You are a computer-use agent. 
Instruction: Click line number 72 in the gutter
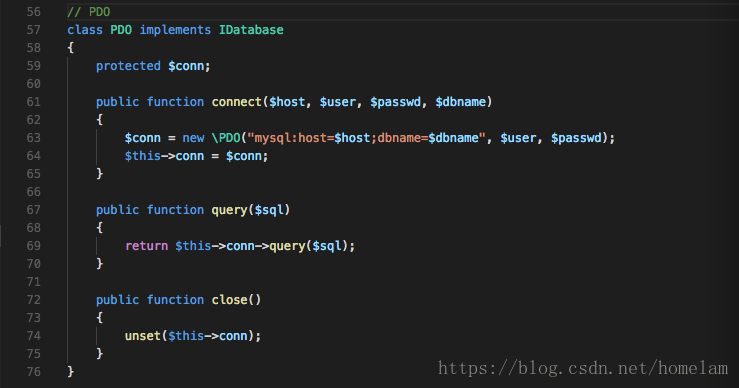click(x=33, y=300)
